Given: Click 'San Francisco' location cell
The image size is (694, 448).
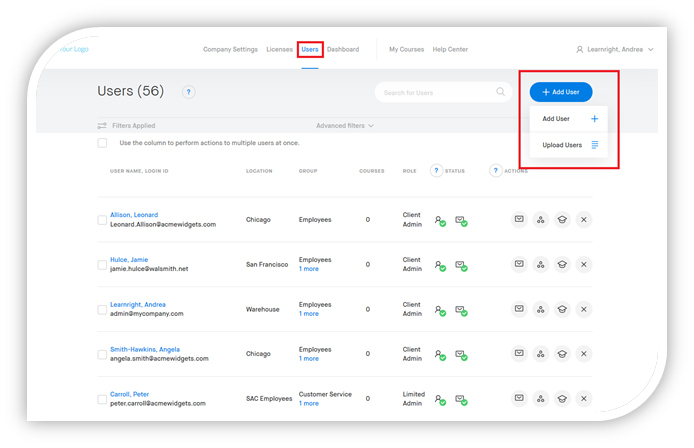Looking at the screenshot, I should coord(267,264).
